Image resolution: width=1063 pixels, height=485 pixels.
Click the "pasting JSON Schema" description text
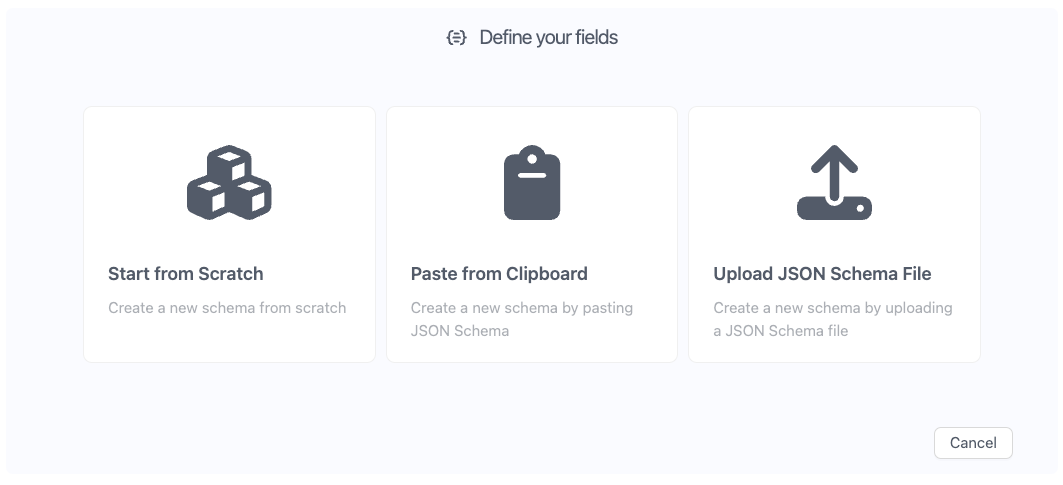[522, 319]
